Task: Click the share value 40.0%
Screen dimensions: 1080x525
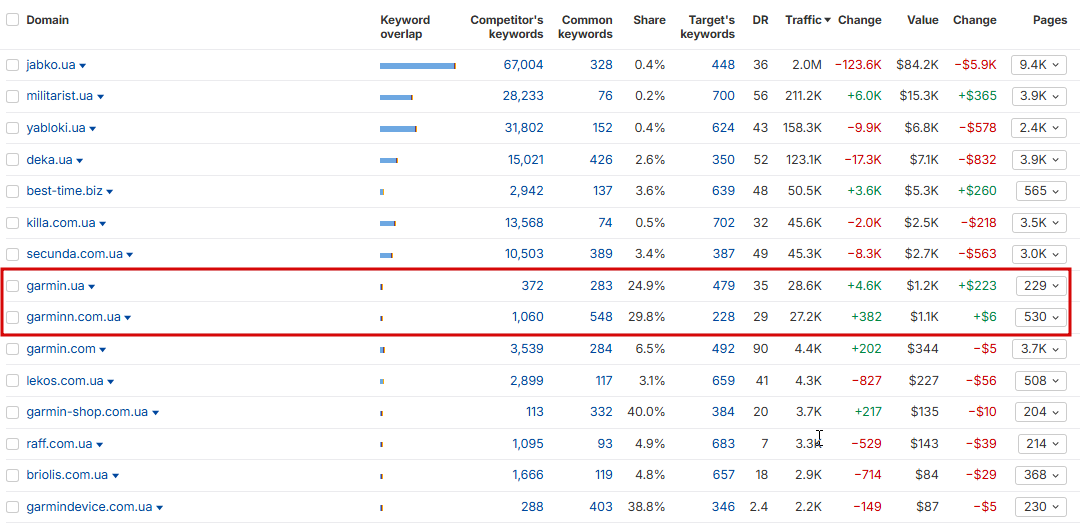Action: 646,412
